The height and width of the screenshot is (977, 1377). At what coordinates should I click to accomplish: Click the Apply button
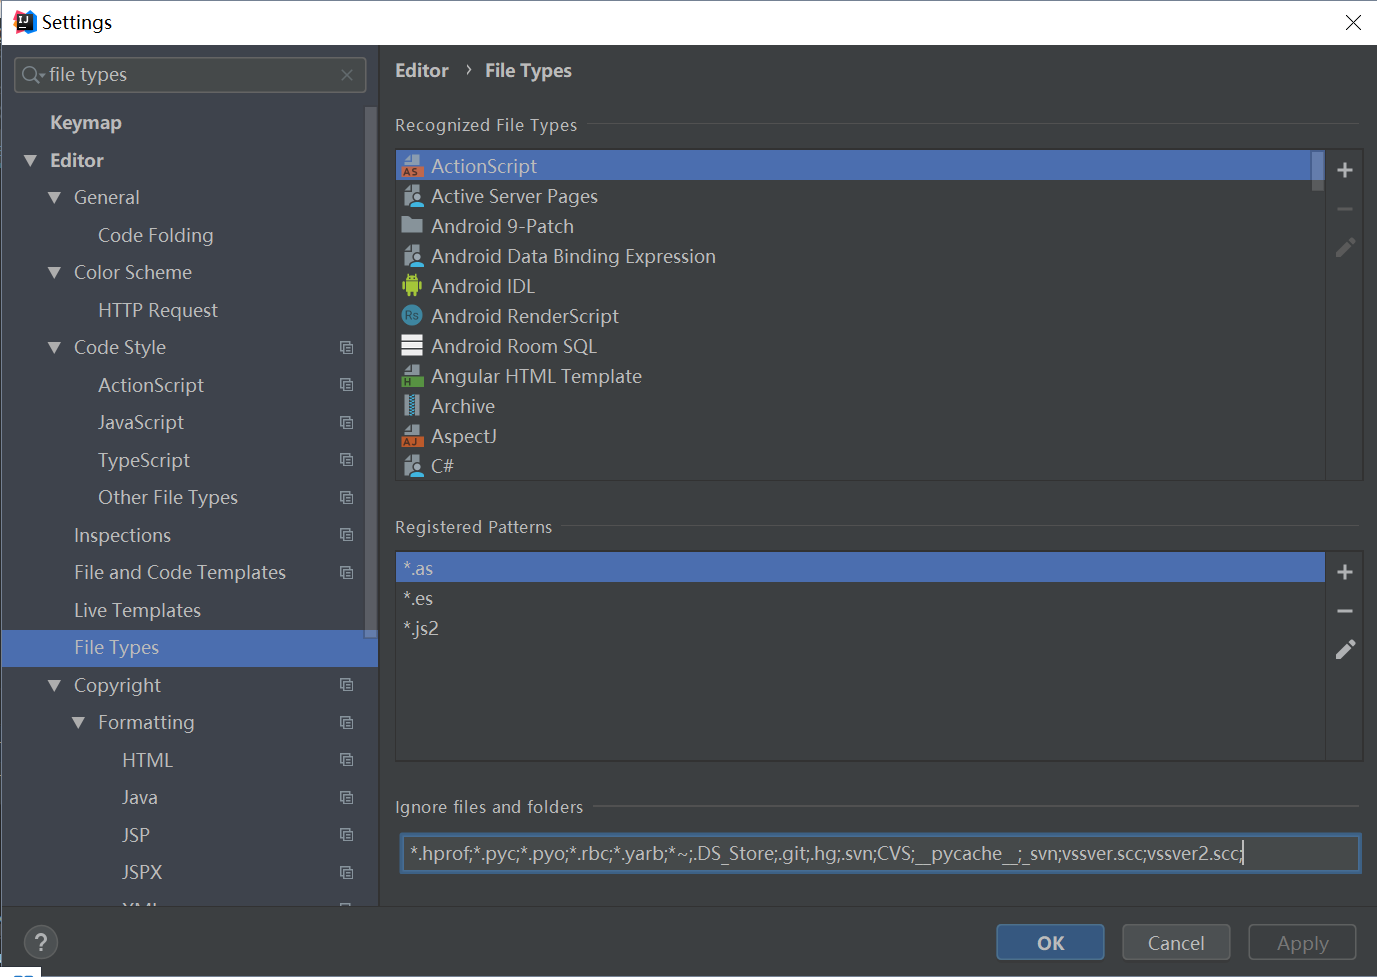tap(1302, 943)
